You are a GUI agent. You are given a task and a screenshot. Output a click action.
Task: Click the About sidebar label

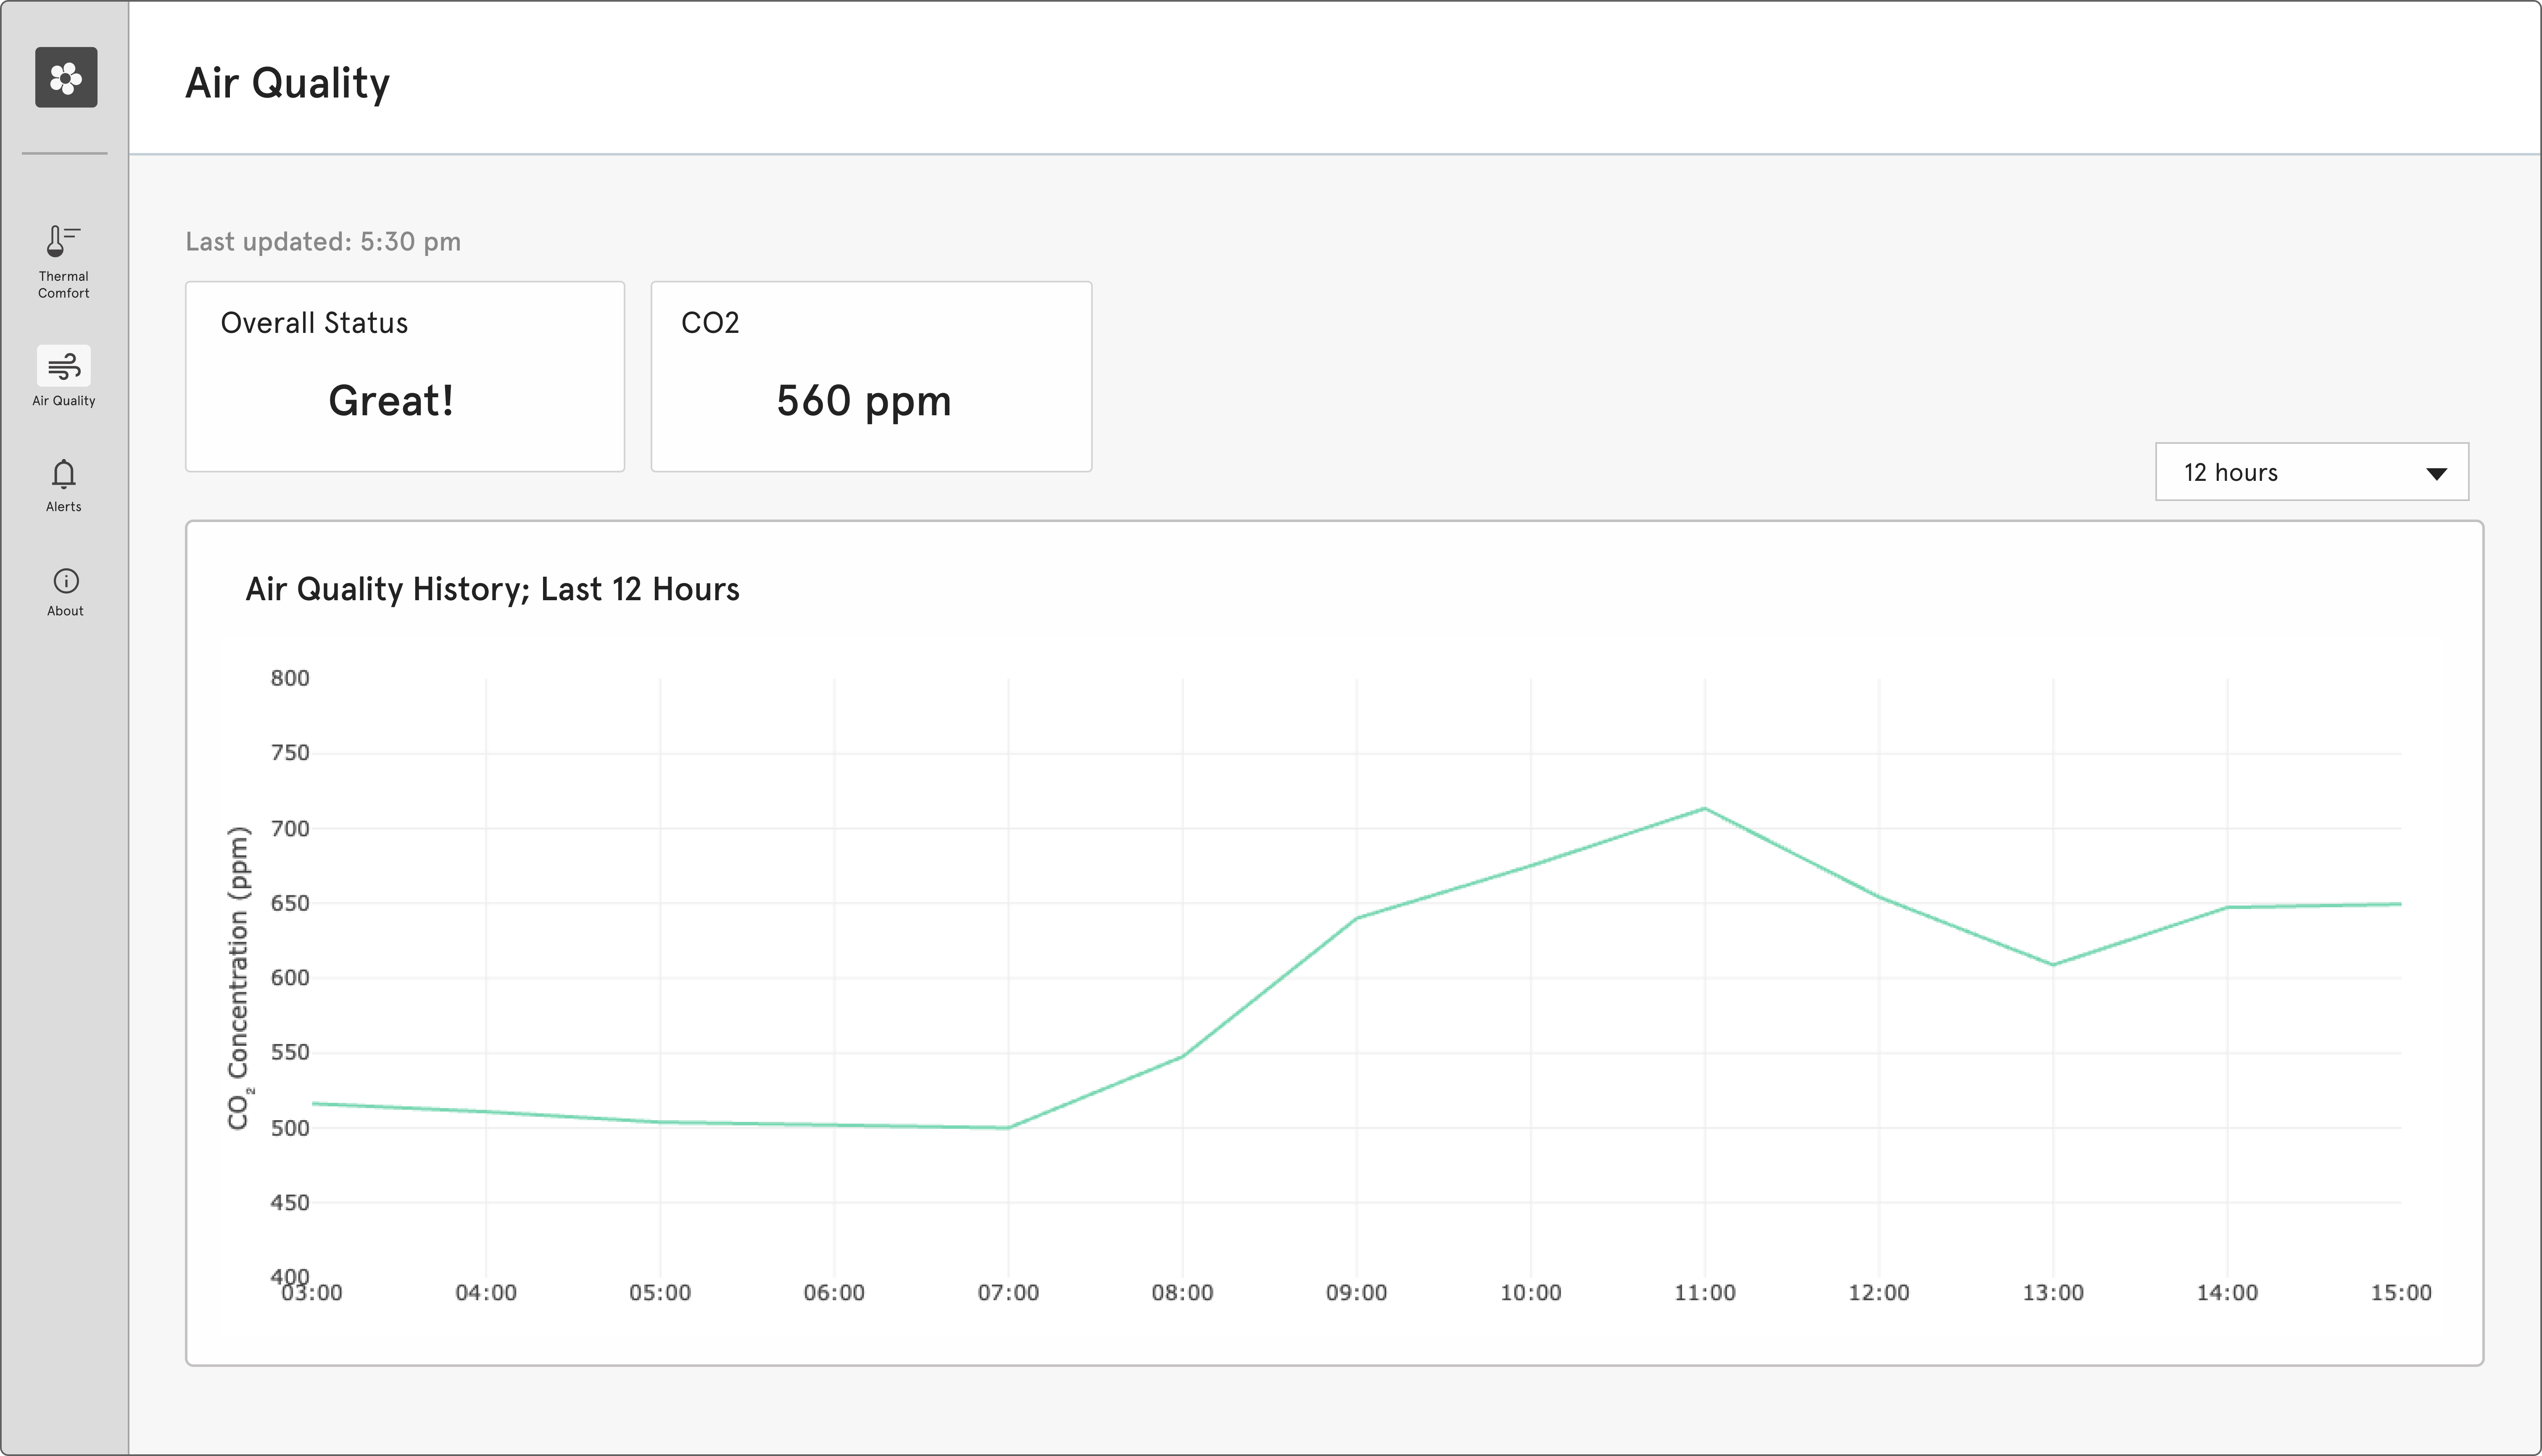pos(65,611)
